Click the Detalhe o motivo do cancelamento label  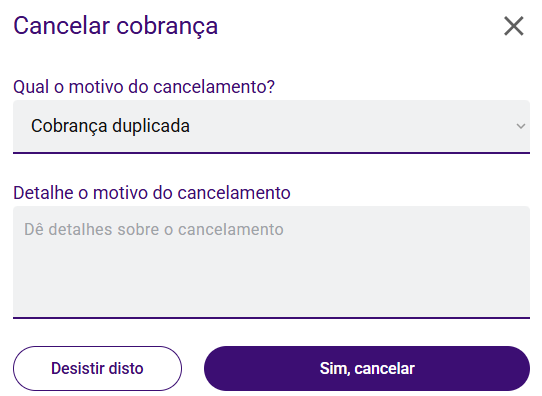coord(152,192)
